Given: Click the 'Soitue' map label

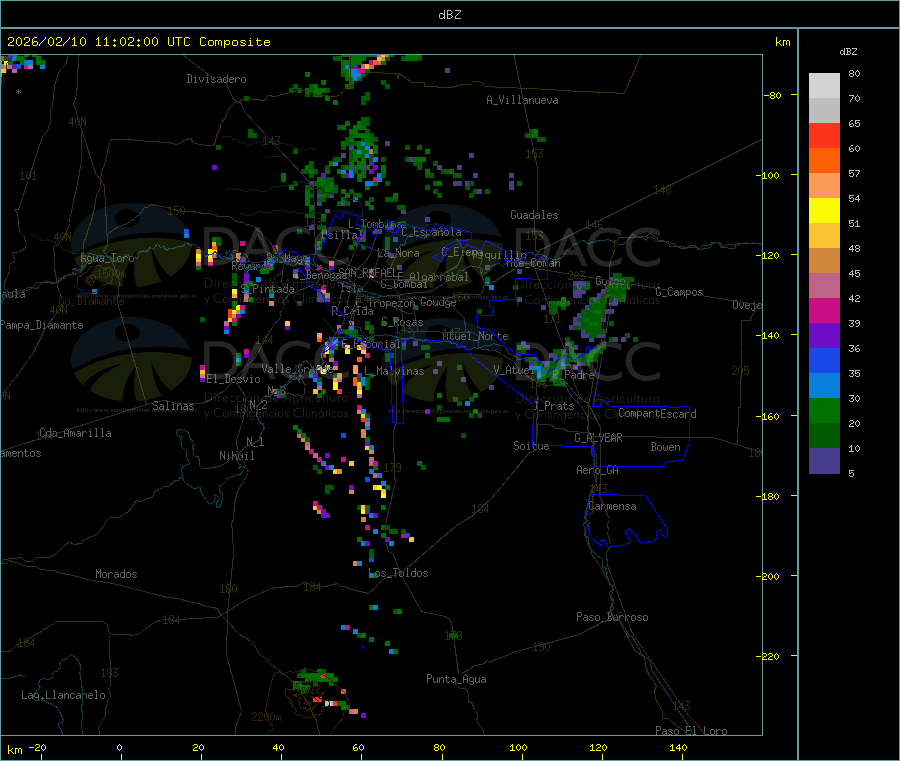Looking at the screenshot, I should (x=531, y=446).
